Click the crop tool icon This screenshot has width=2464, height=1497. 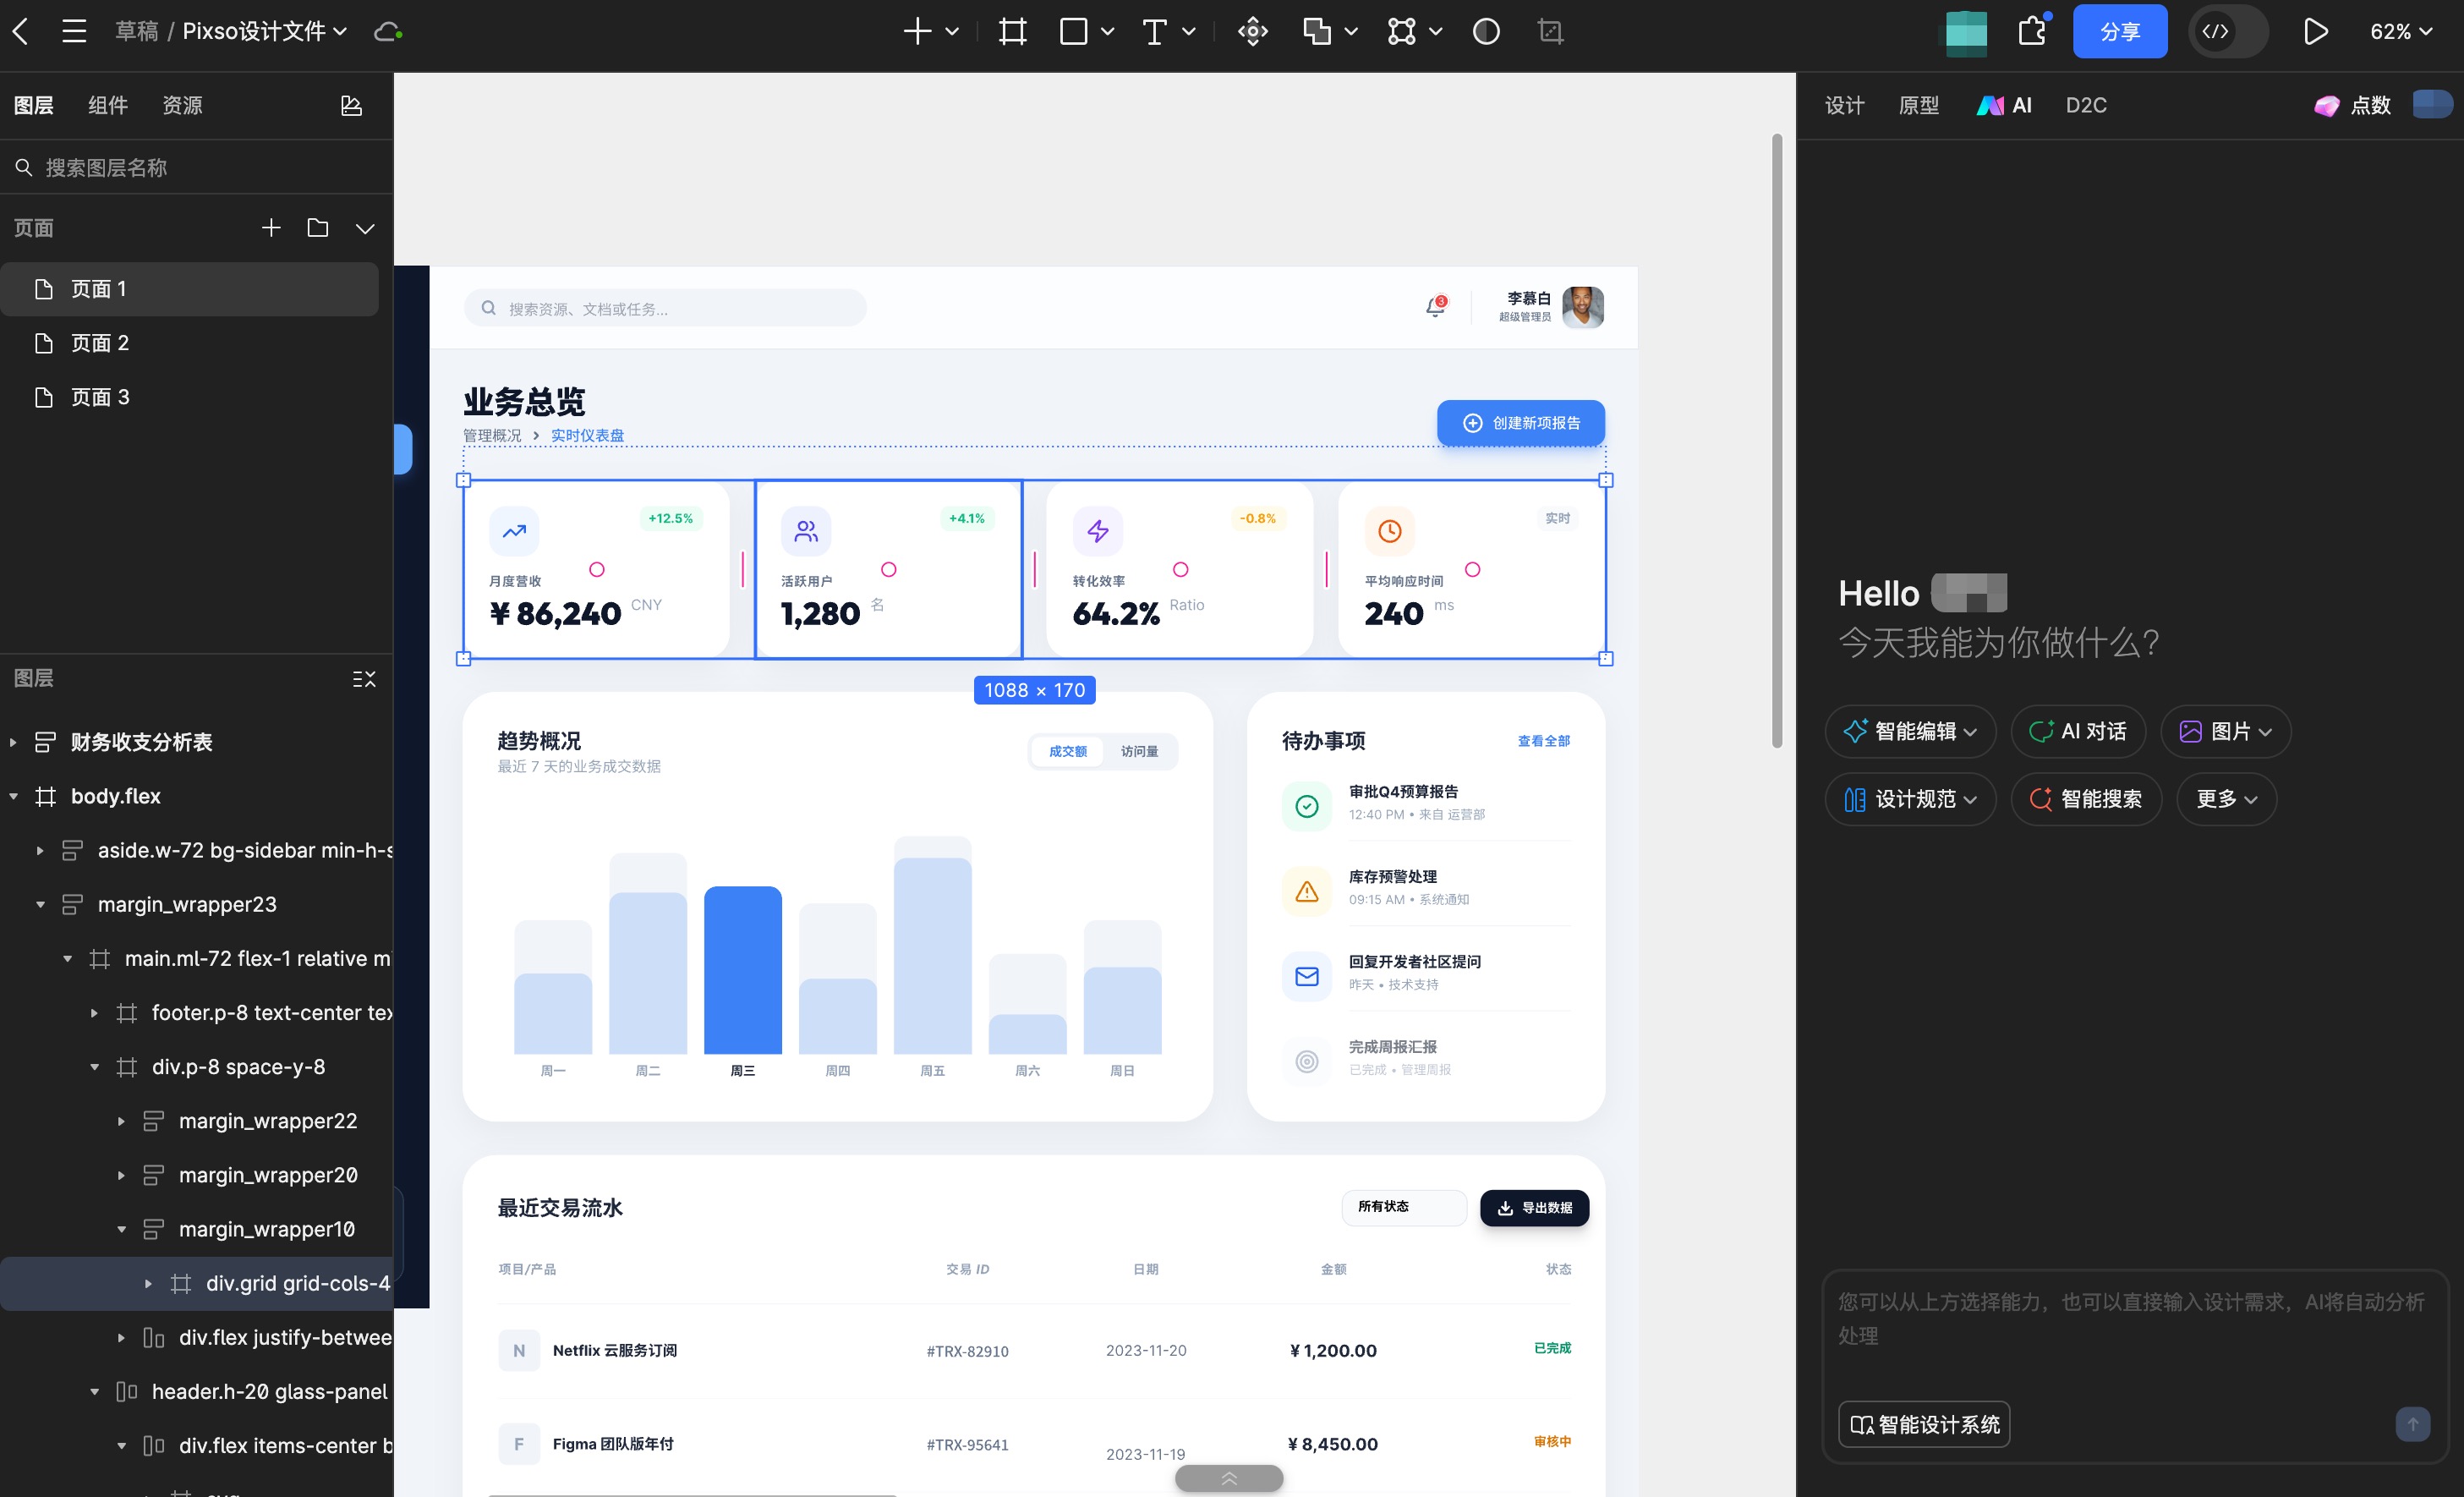coord(1550,31)
